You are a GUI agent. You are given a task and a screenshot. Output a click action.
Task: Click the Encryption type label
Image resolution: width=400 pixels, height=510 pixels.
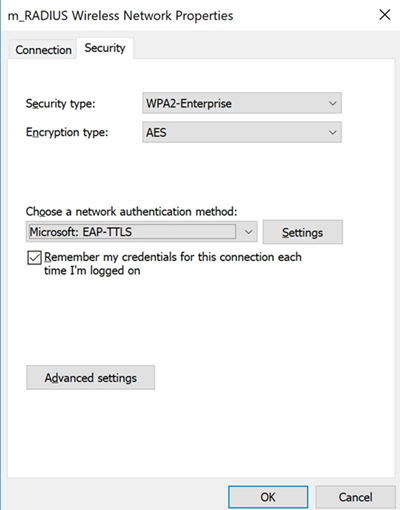(x=67, y=133)
